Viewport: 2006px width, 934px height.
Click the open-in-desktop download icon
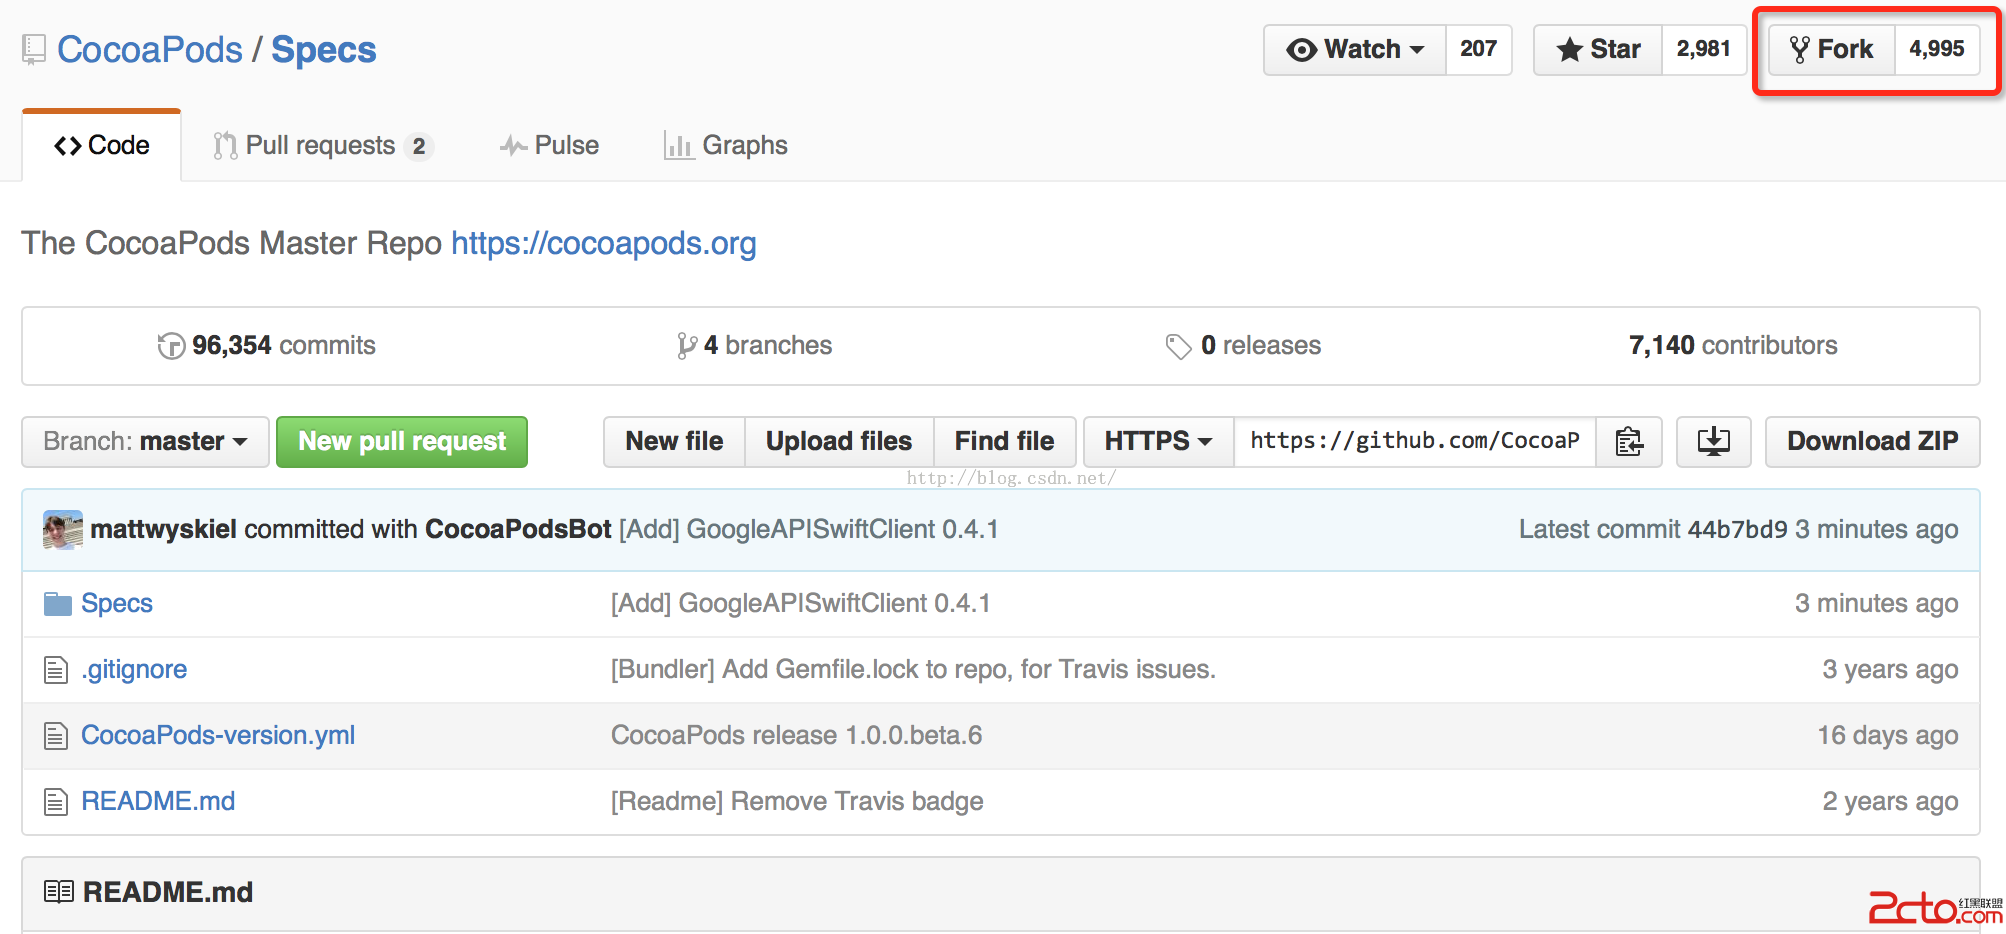pos(1713,441)
